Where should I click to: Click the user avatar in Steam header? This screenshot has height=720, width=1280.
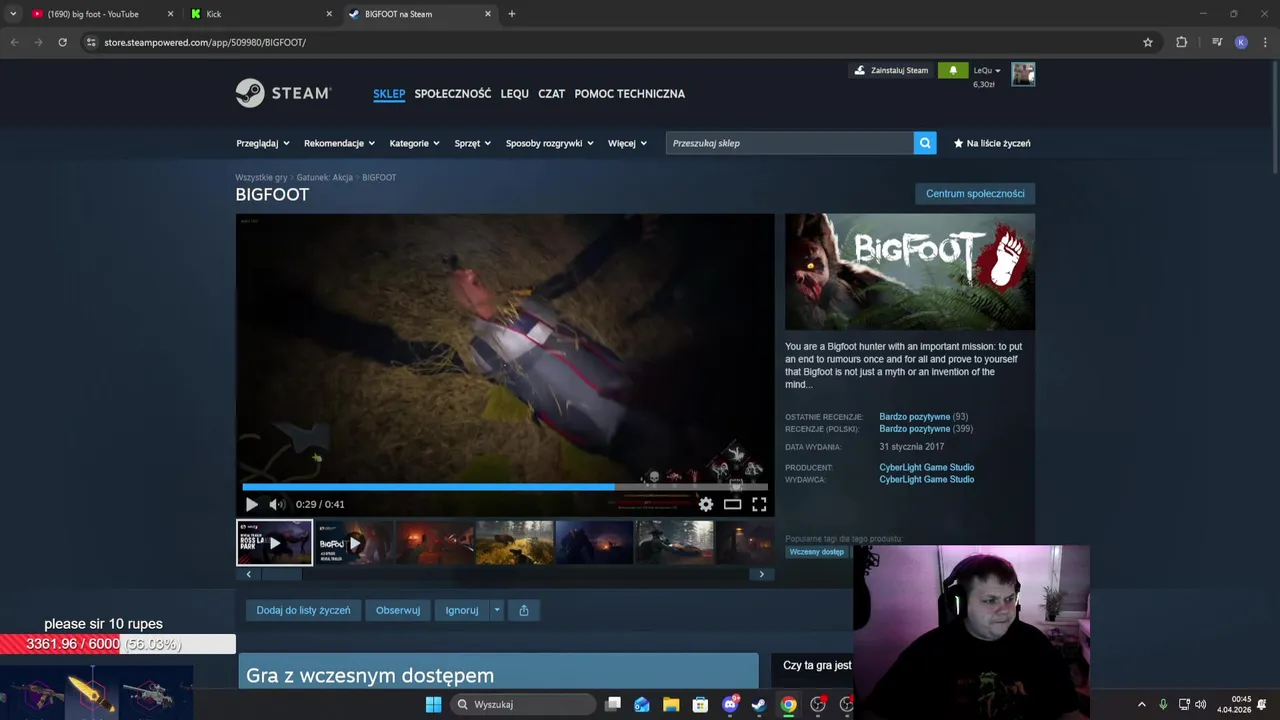coord(1023,74)
